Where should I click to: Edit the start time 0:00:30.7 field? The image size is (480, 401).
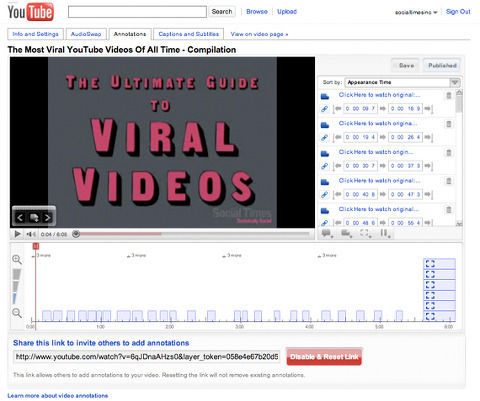pyautogui.click(x=360, y=166)
